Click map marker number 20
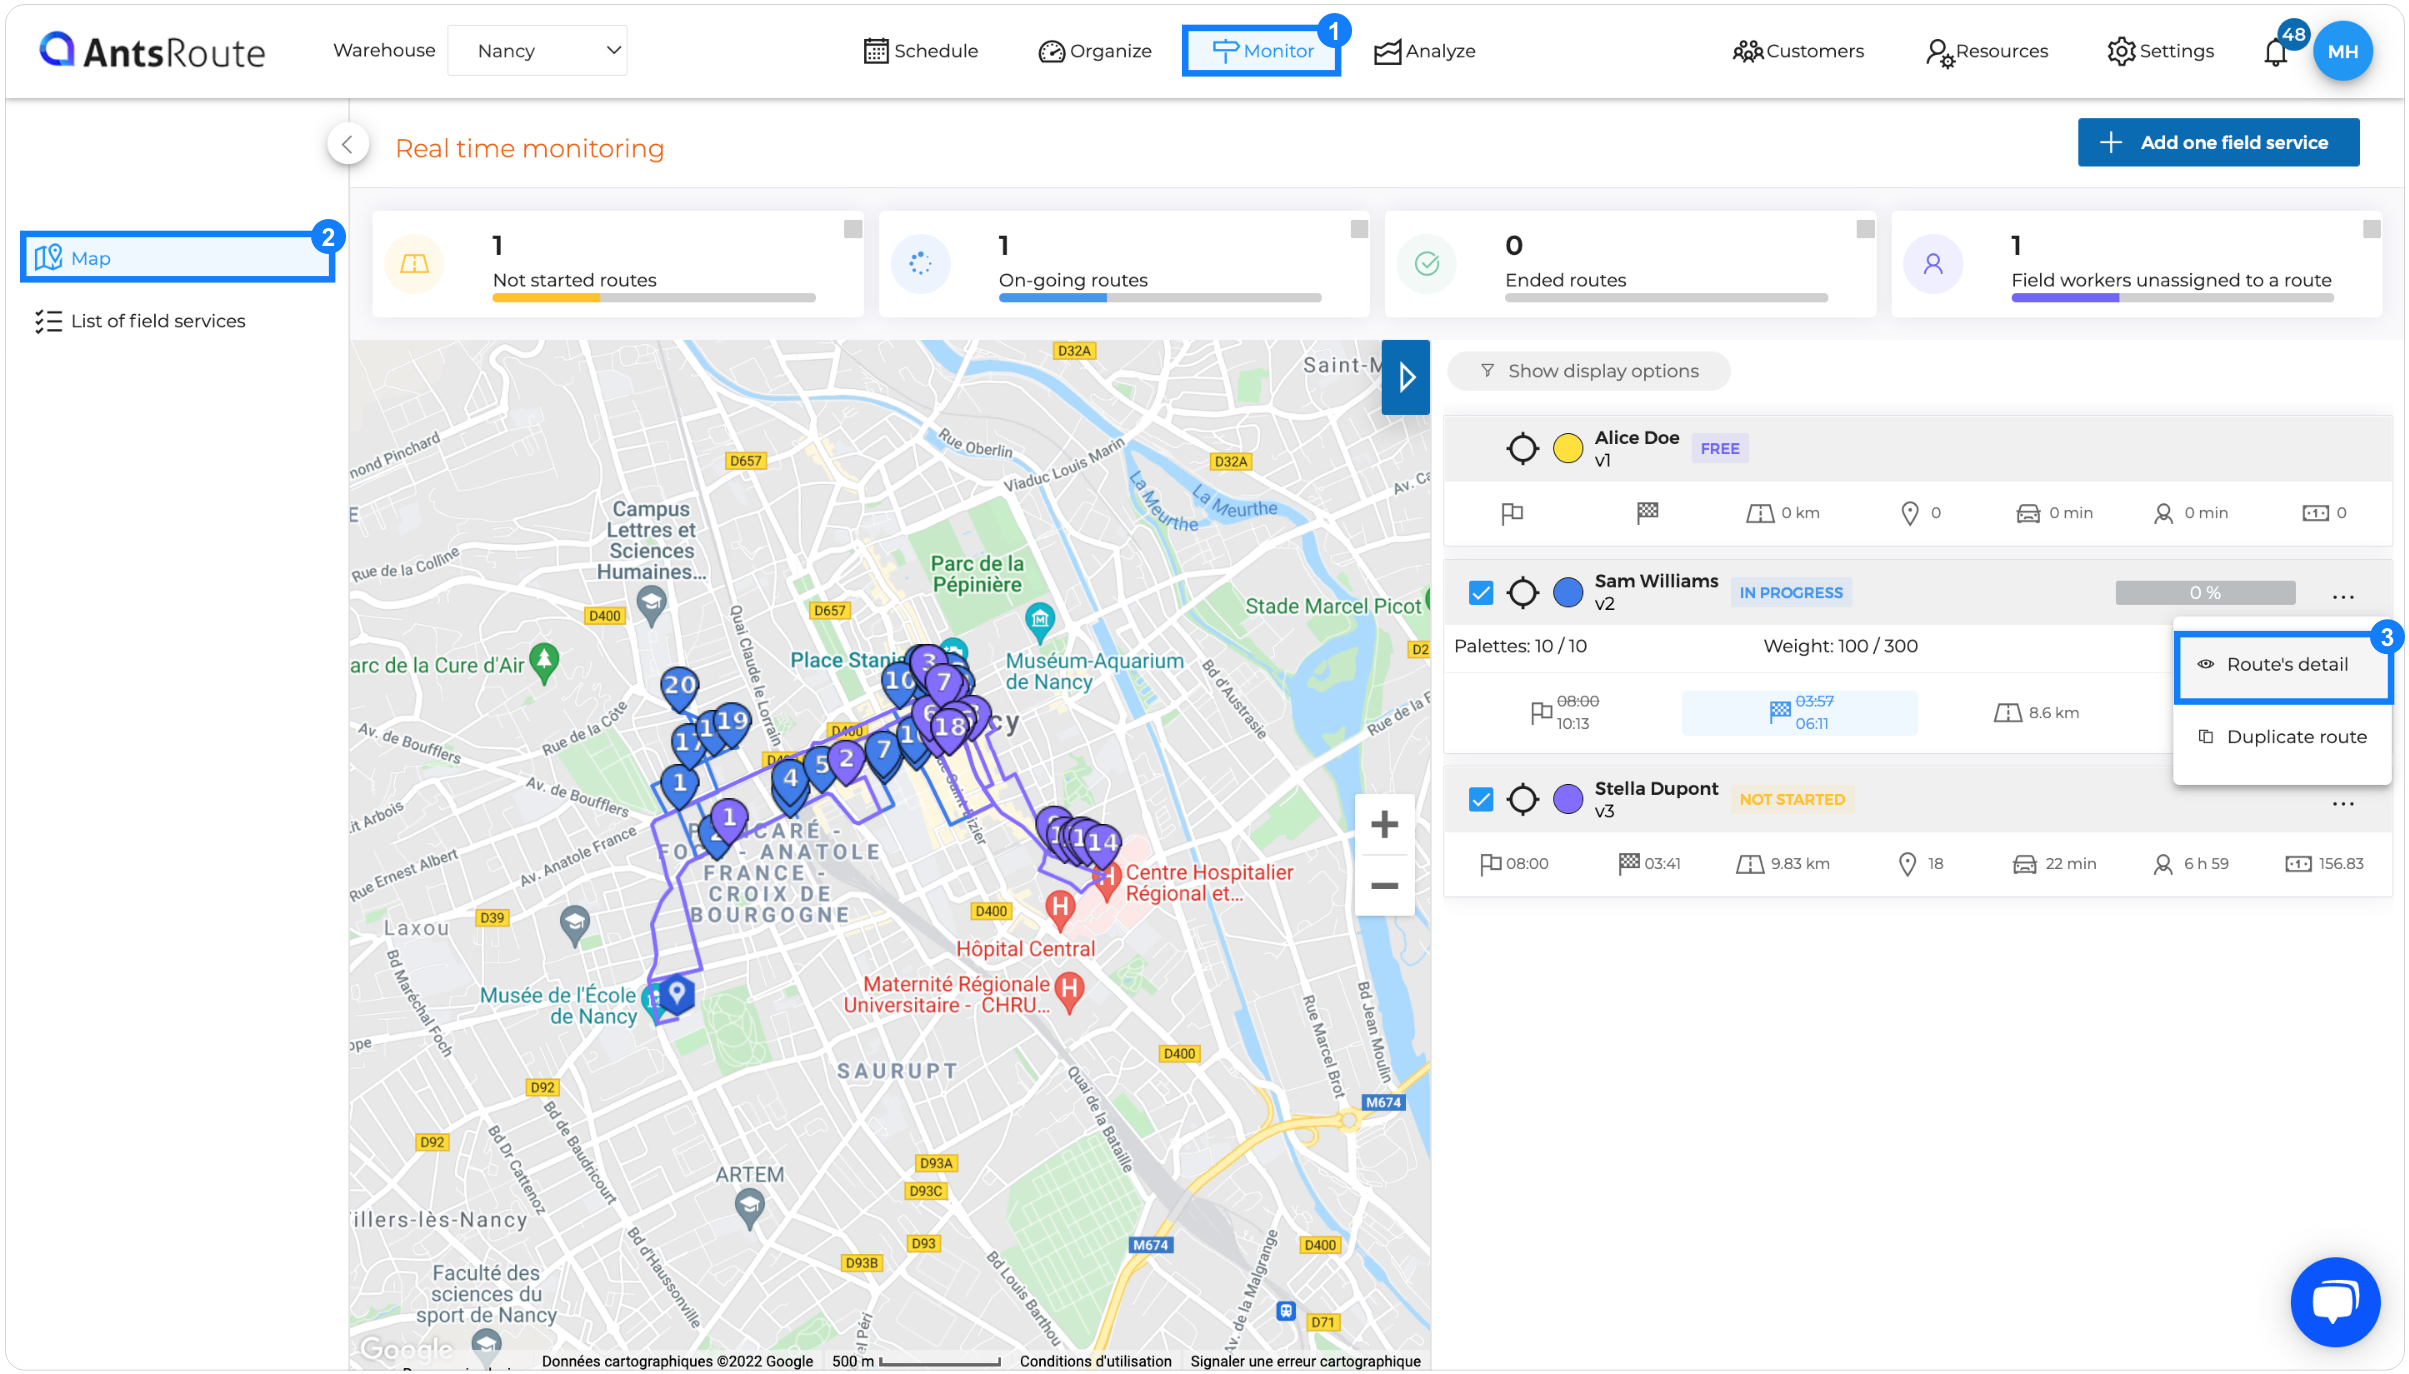2409x1374 pixels. (679, 687)
